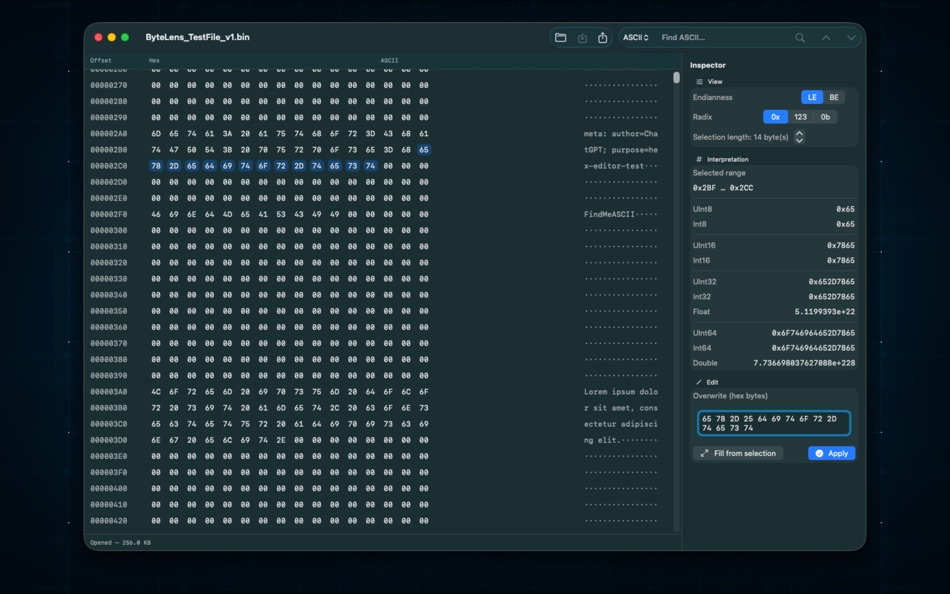Click the Fill from selection button
This screenshot has width=950, height=594.
coord(738,453)
